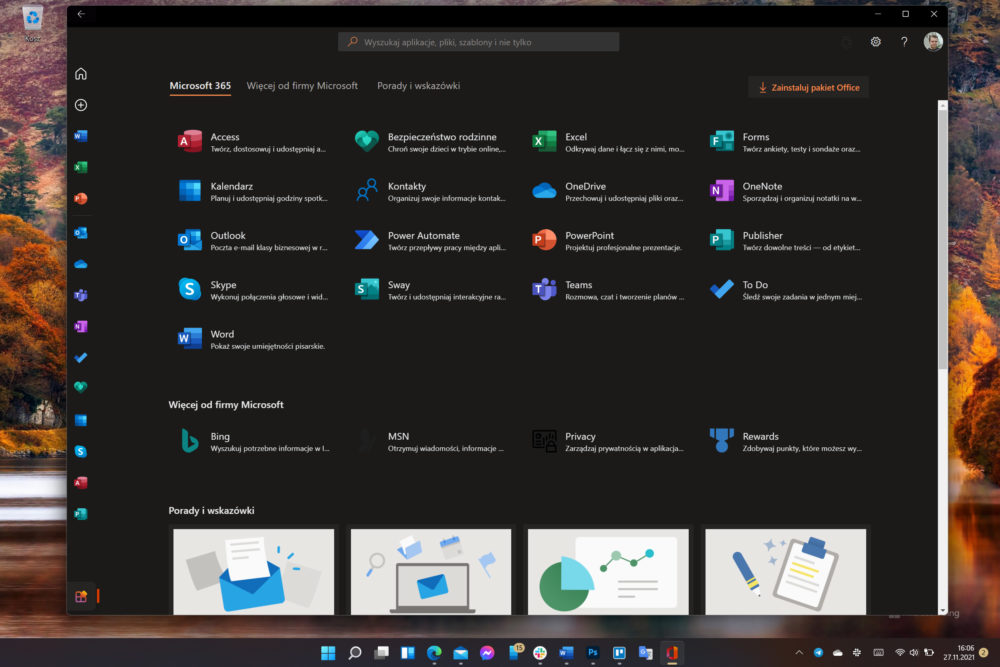Image resolution: width=1000 pixels, height=667 pixels.
Task: Select the Recycle Bin on the desktop
Action: coord(33,23)
